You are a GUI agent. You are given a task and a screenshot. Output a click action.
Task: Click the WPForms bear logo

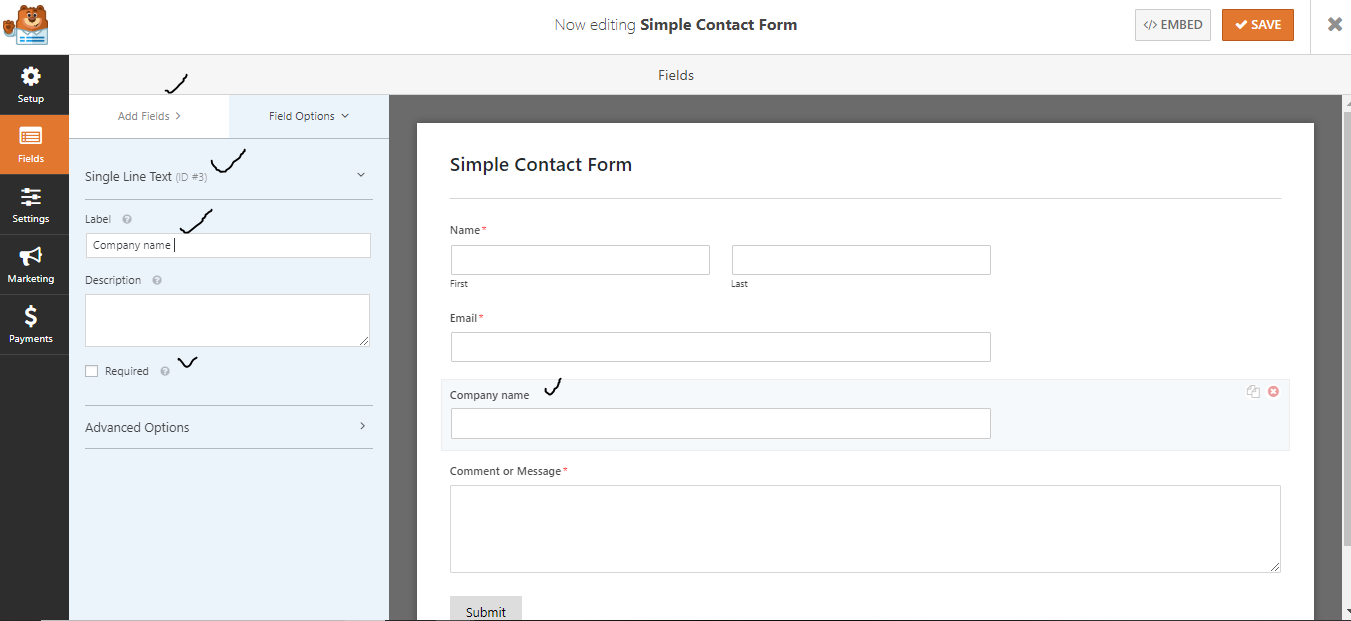pos(25,26)
